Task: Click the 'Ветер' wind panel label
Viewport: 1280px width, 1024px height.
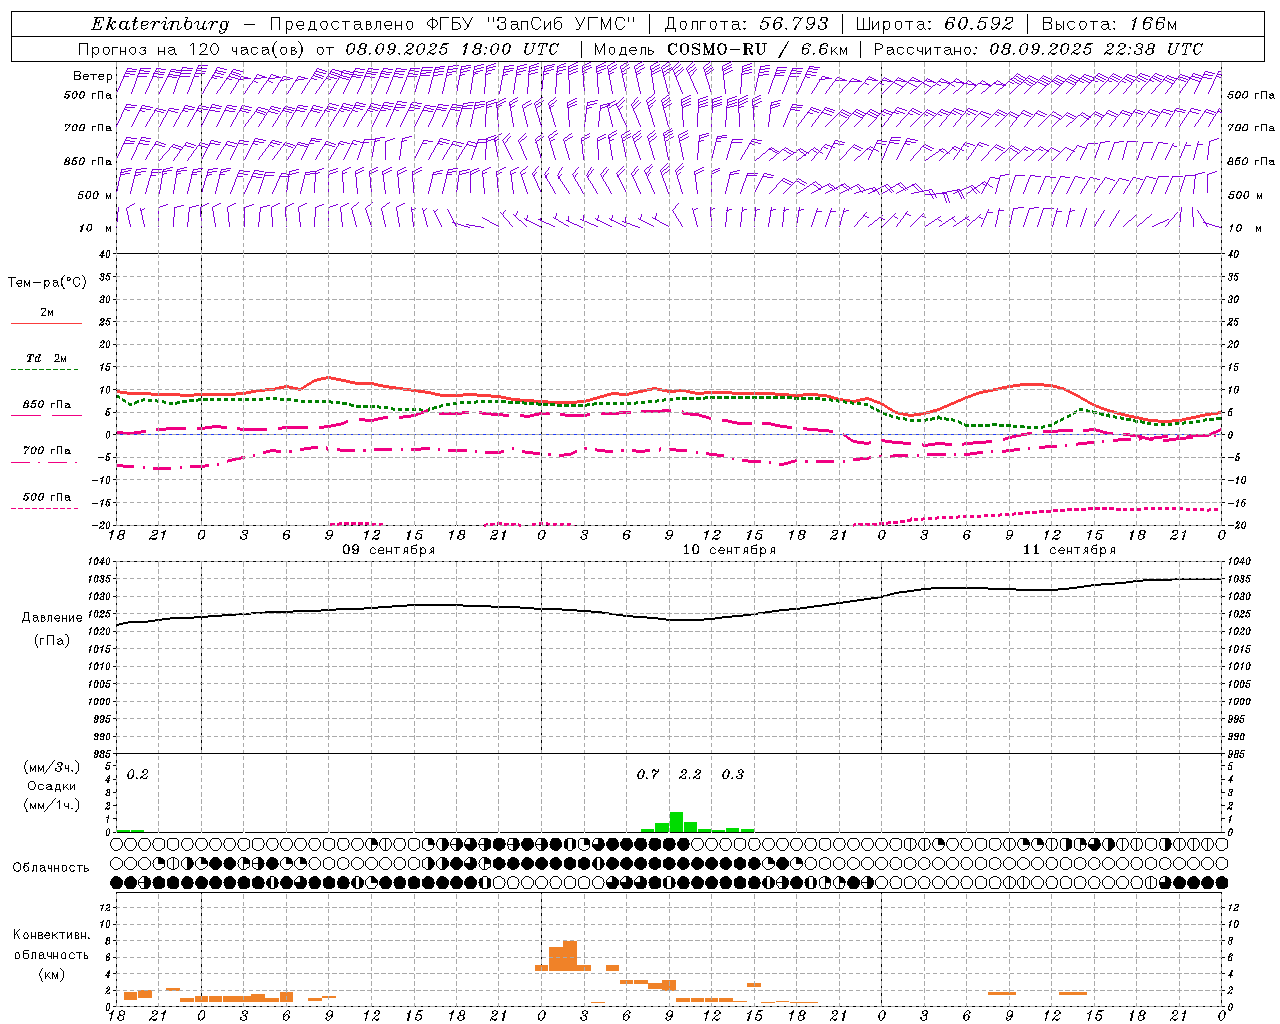Action: [x=93, y=76]
